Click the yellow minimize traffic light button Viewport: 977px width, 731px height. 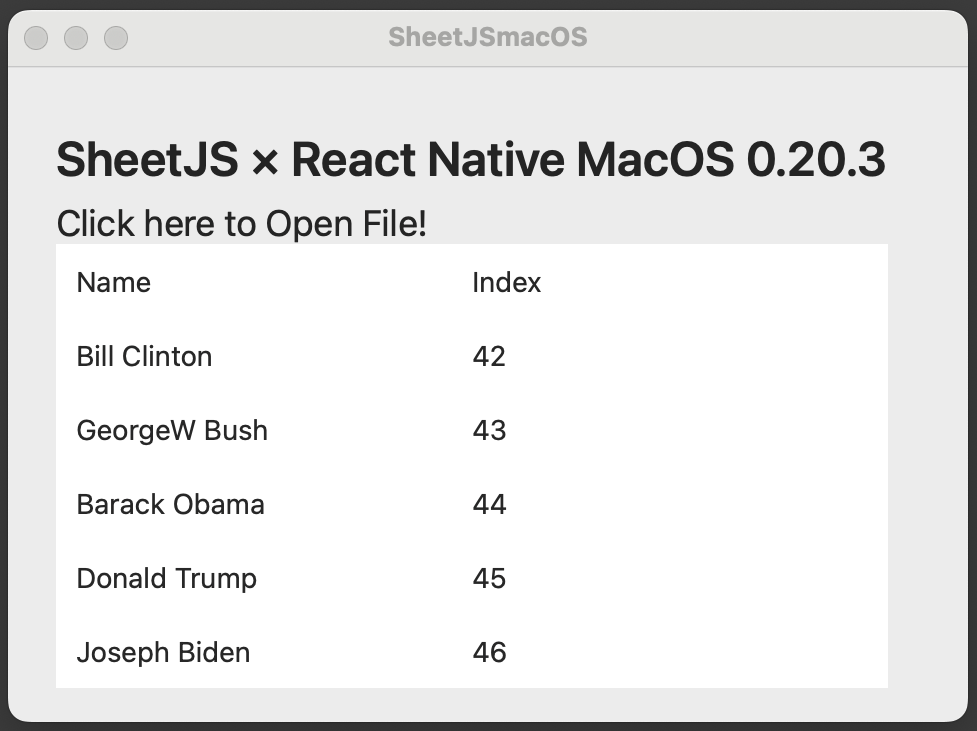point(75,37)
